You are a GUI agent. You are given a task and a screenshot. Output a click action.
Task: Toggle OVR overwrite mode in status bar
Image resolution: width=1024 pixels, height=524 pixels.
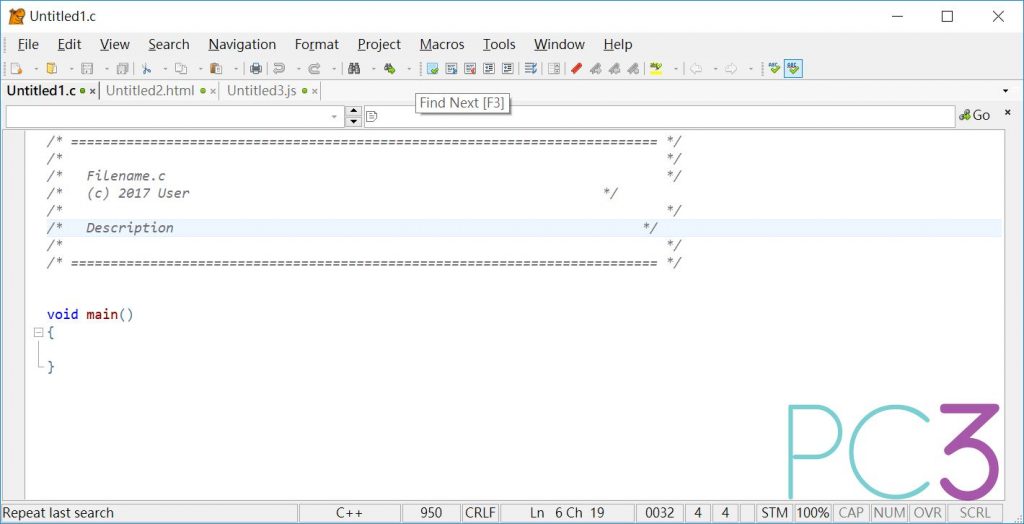pyautogui.click(x=928, y=513)
